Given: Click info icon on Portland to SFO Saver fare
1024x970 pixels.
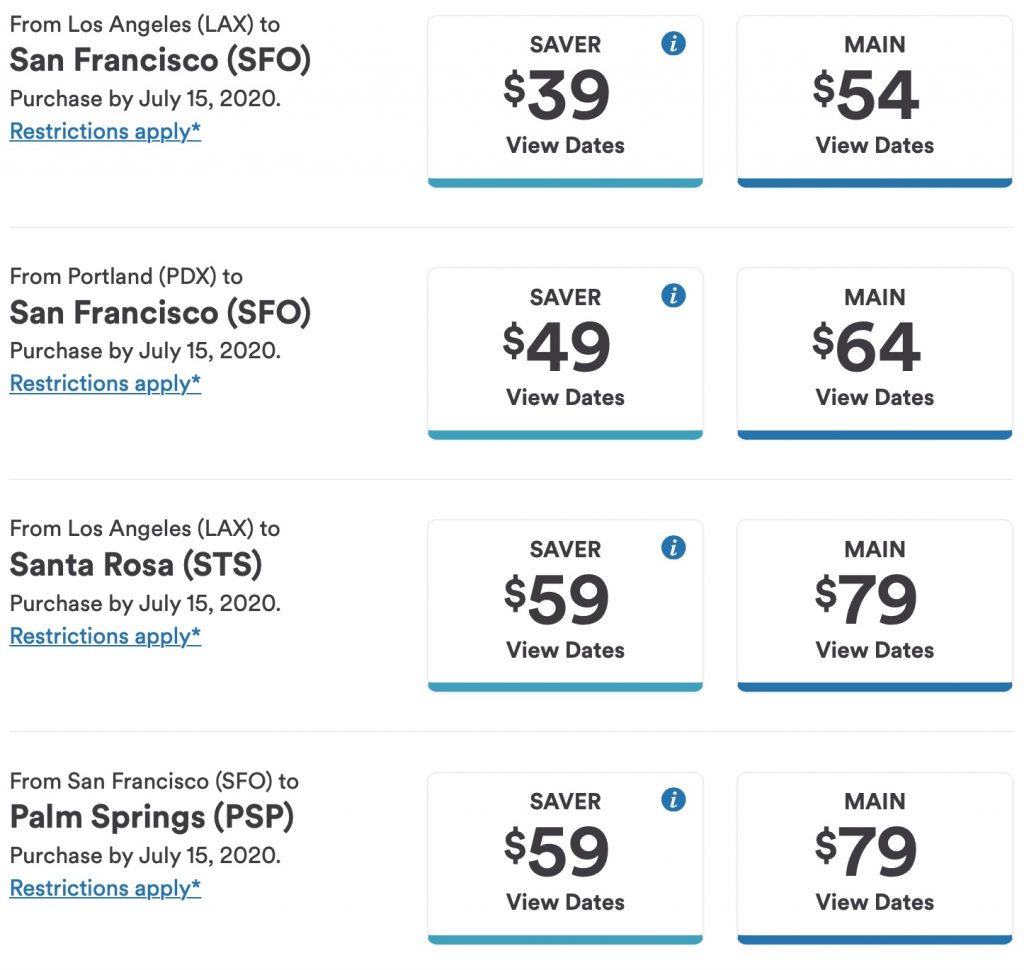Looking at the screenshot, I should tap(674, 295).
